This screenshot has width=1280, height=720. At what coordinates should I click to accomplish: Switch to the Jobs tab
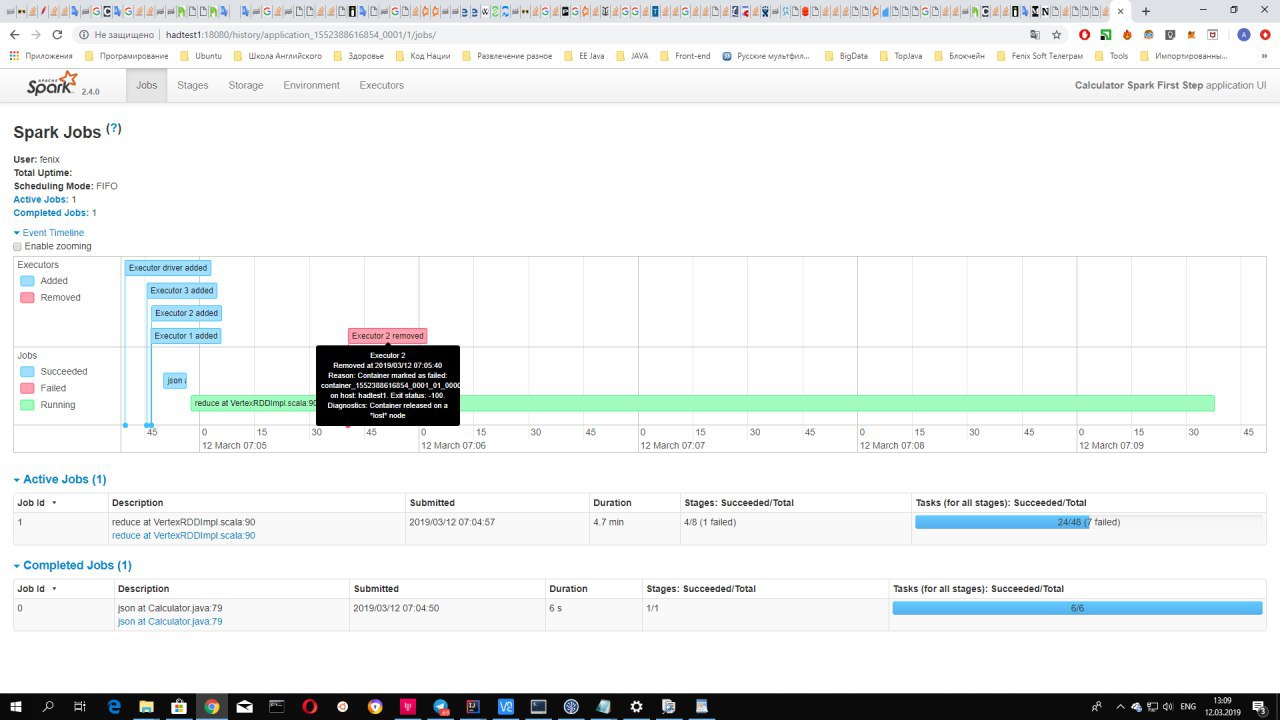(147, 85)
